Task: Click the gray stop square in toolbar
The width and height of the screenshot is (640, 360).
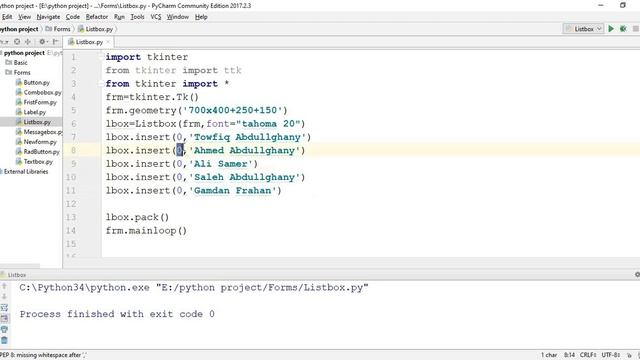Action: pos(636,29)
